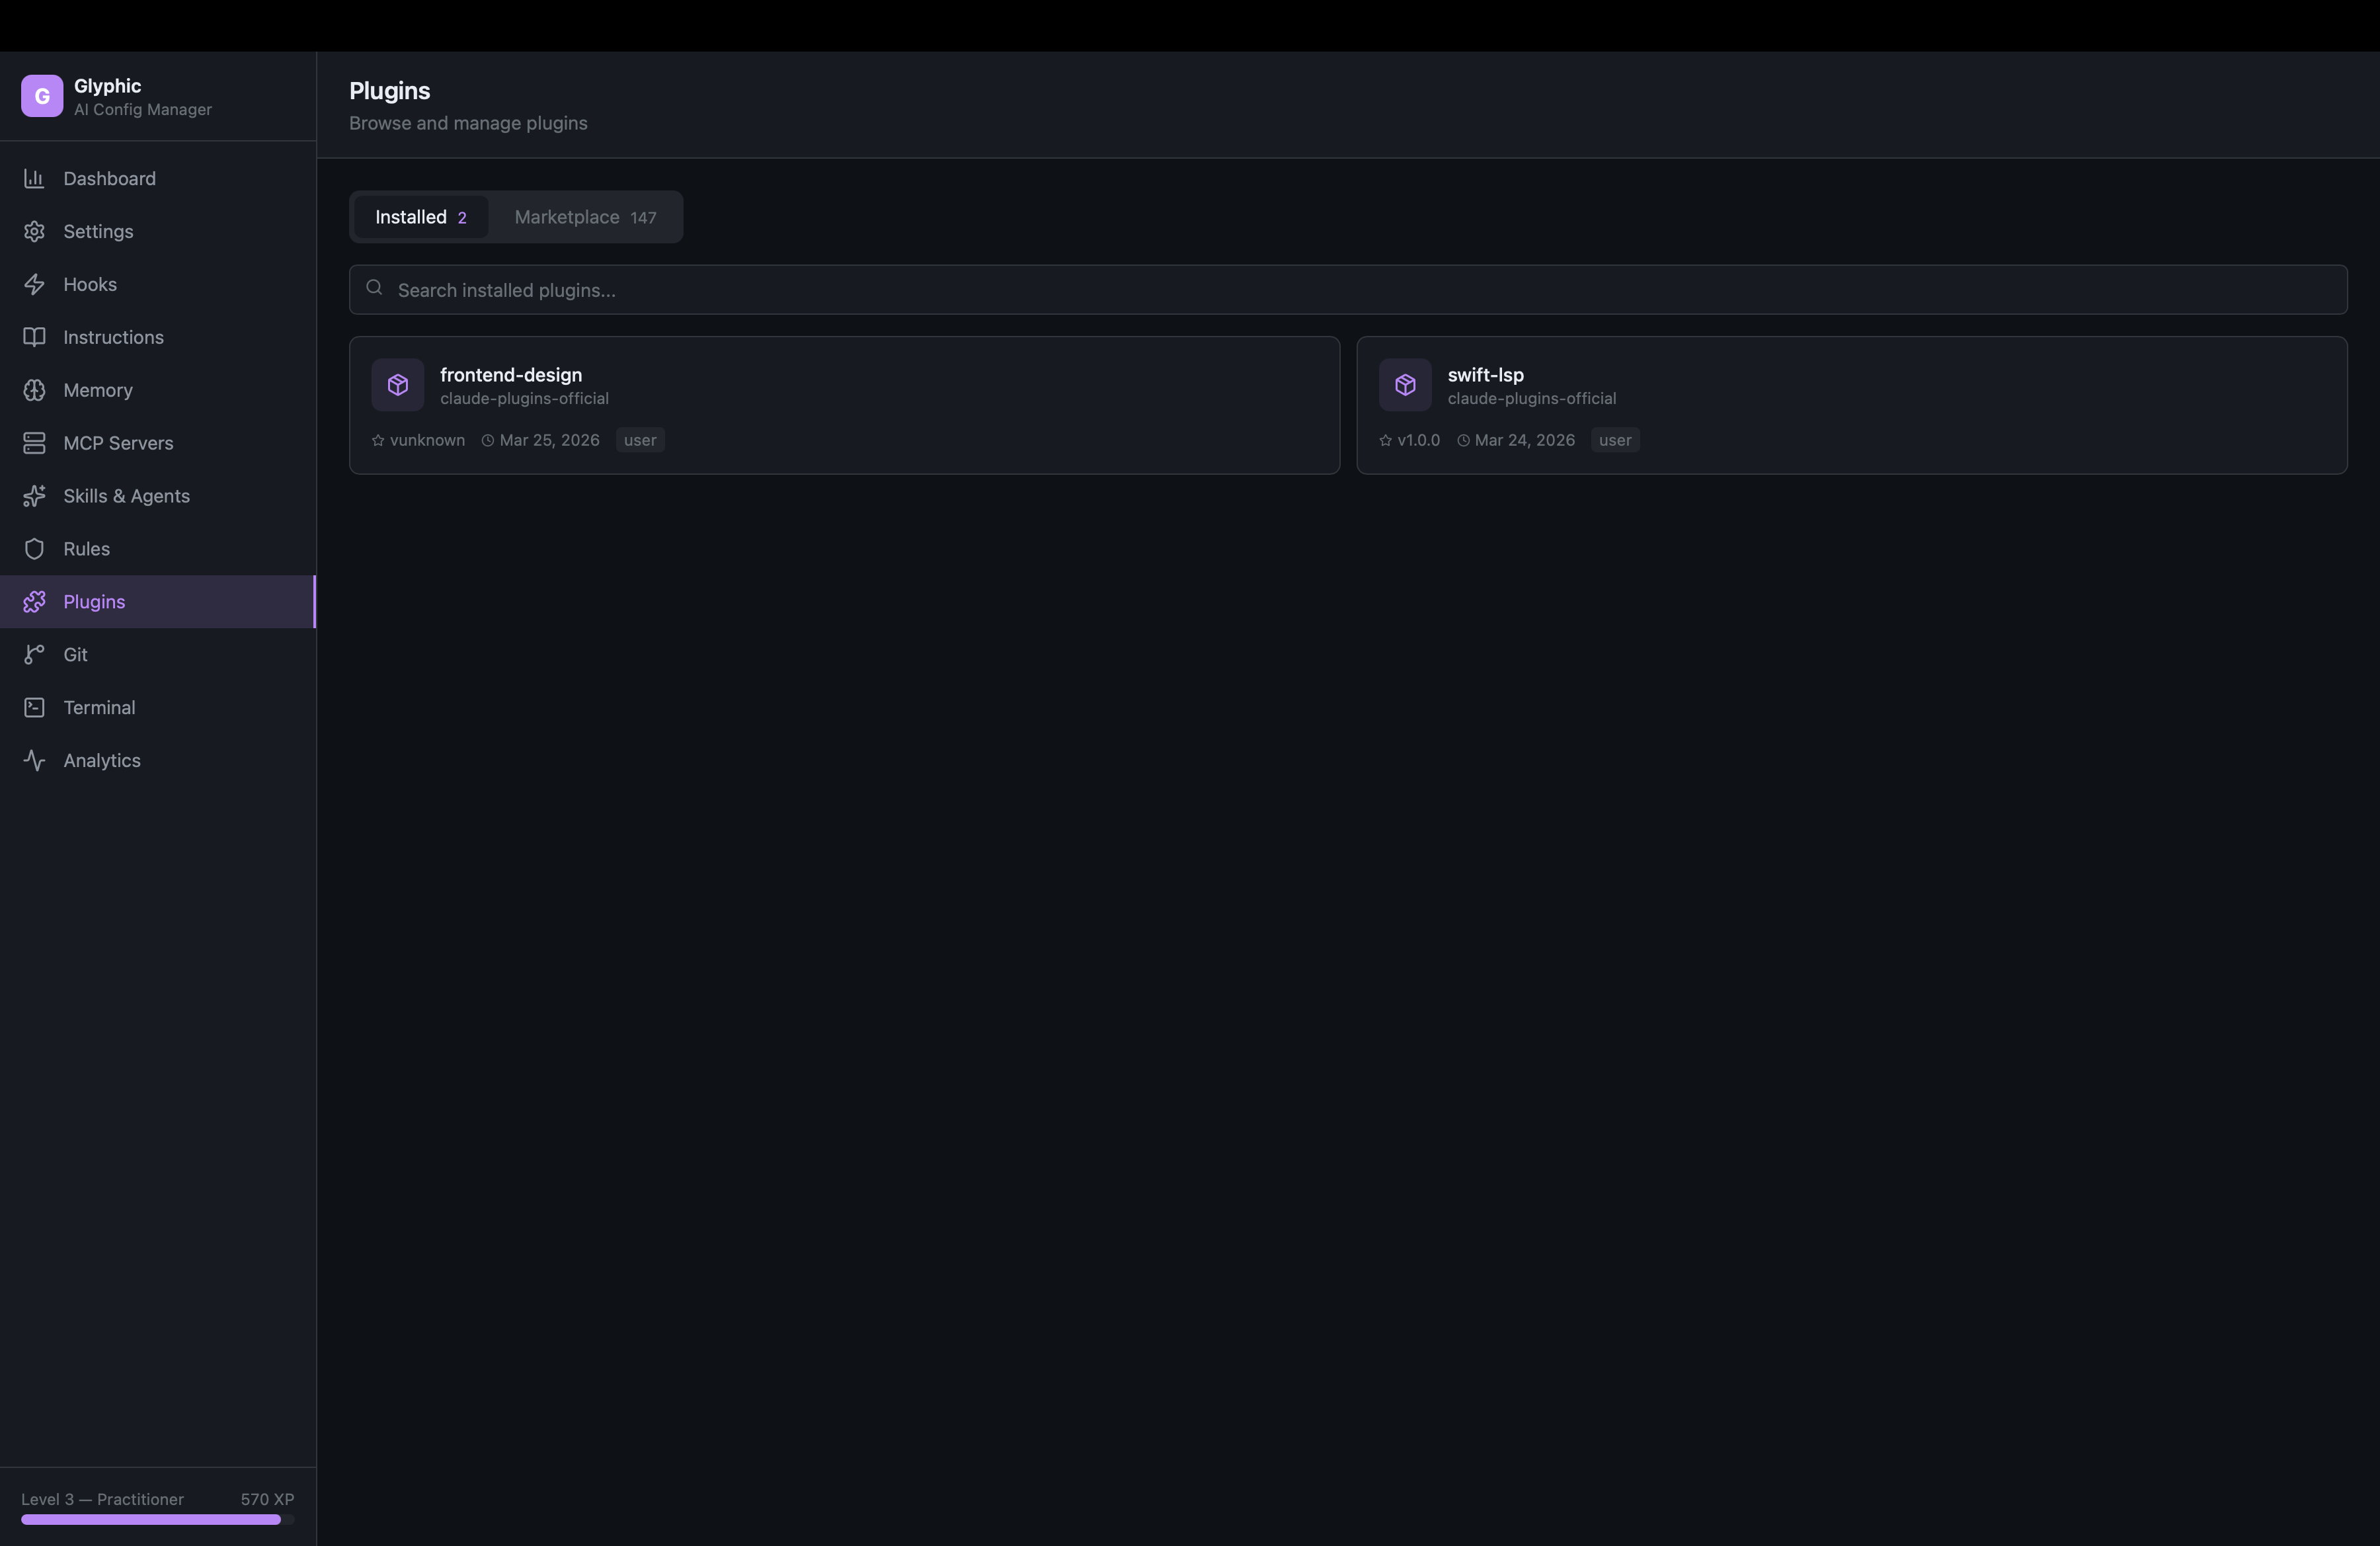Click the Glyphic logo badge
2380x1546 pixels.
tap(42, 96)
